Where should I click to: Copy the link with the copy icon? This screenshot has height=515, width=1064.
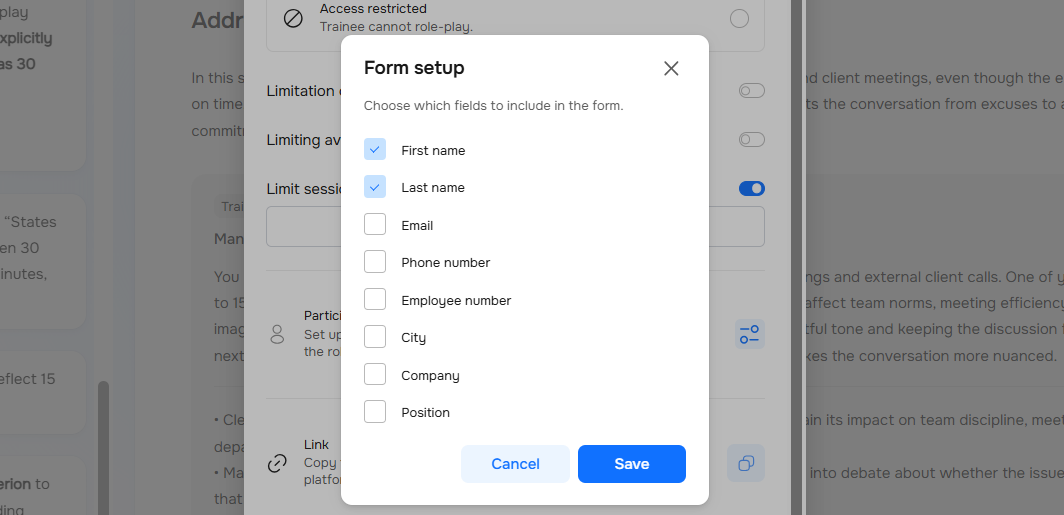point(746,463)
